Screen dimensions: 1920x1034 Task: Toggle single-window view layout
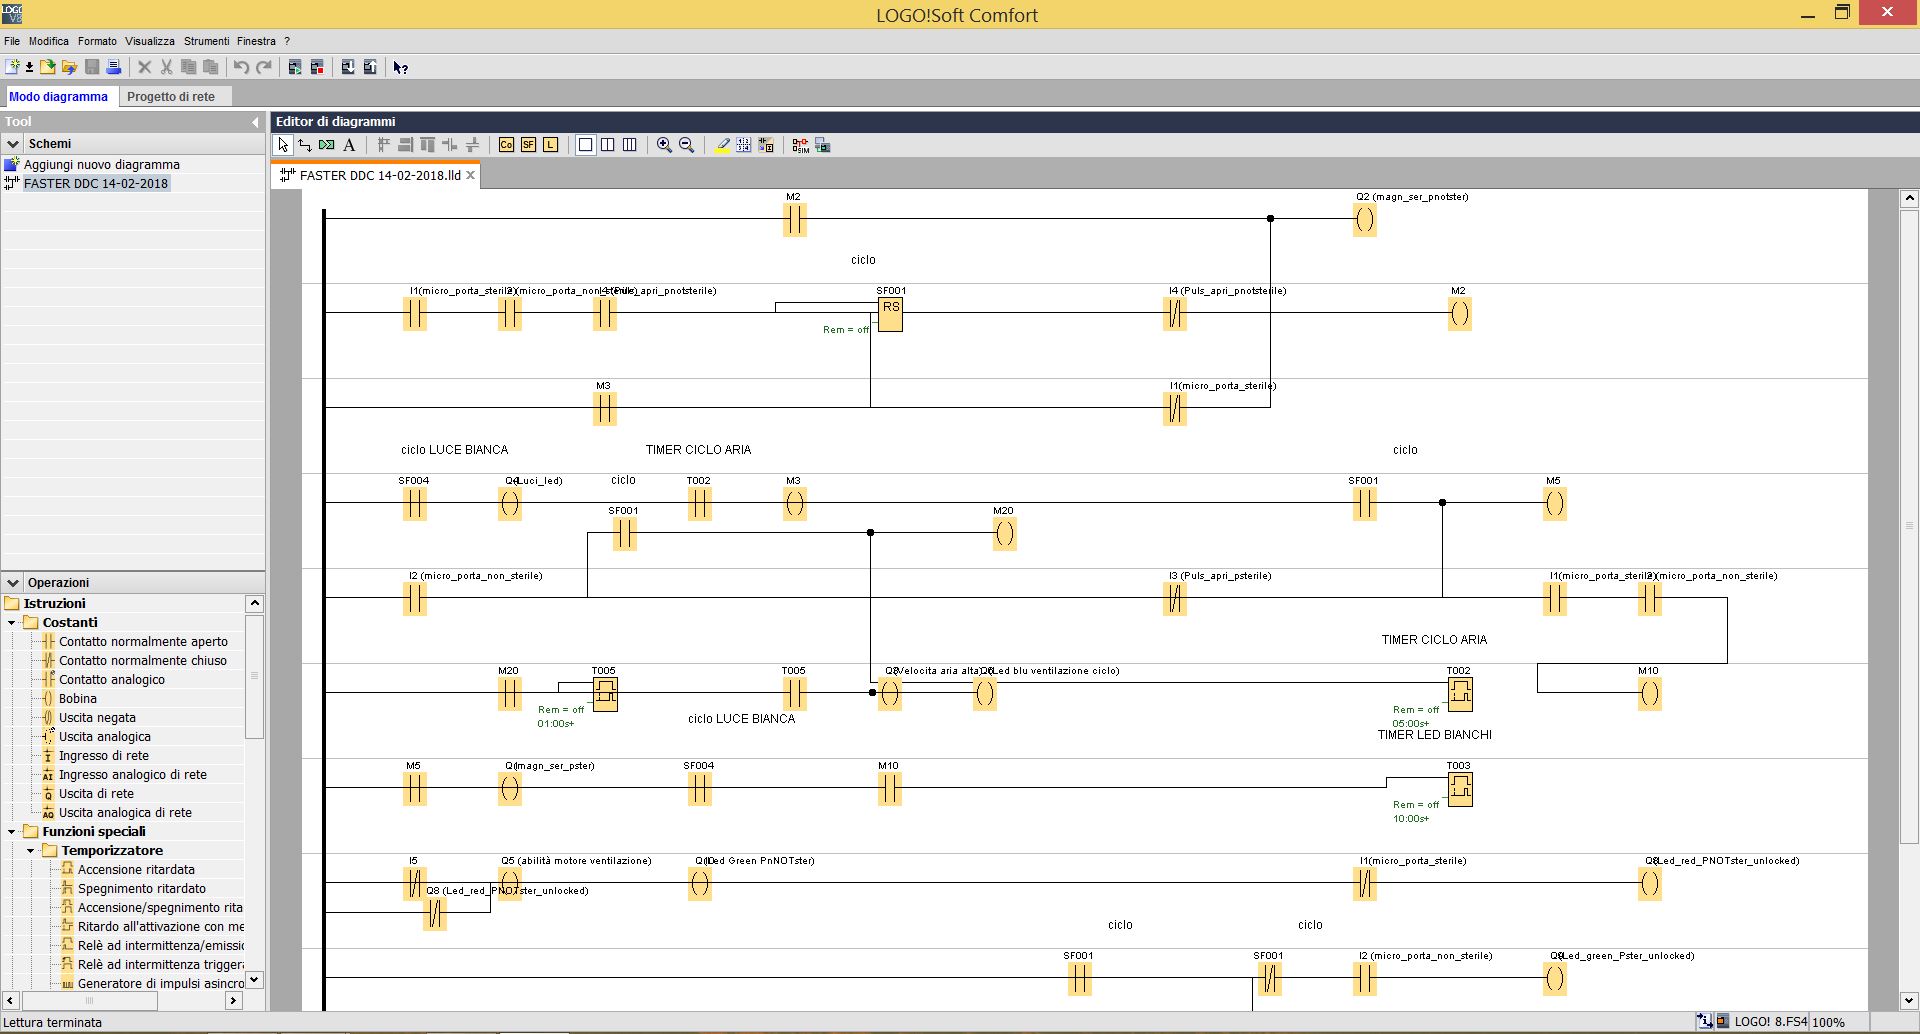[586, 145]
